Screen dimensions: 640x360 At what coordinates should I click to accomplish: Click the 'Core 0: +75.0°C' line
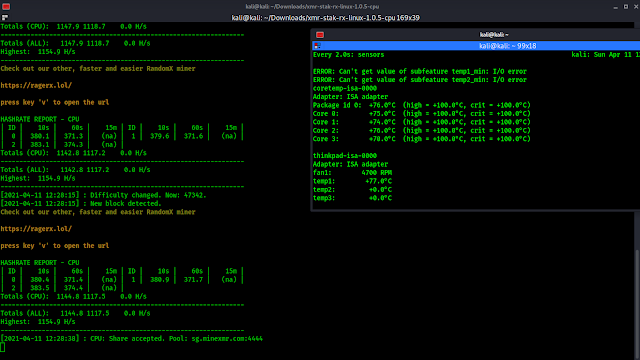pos(422,113)
